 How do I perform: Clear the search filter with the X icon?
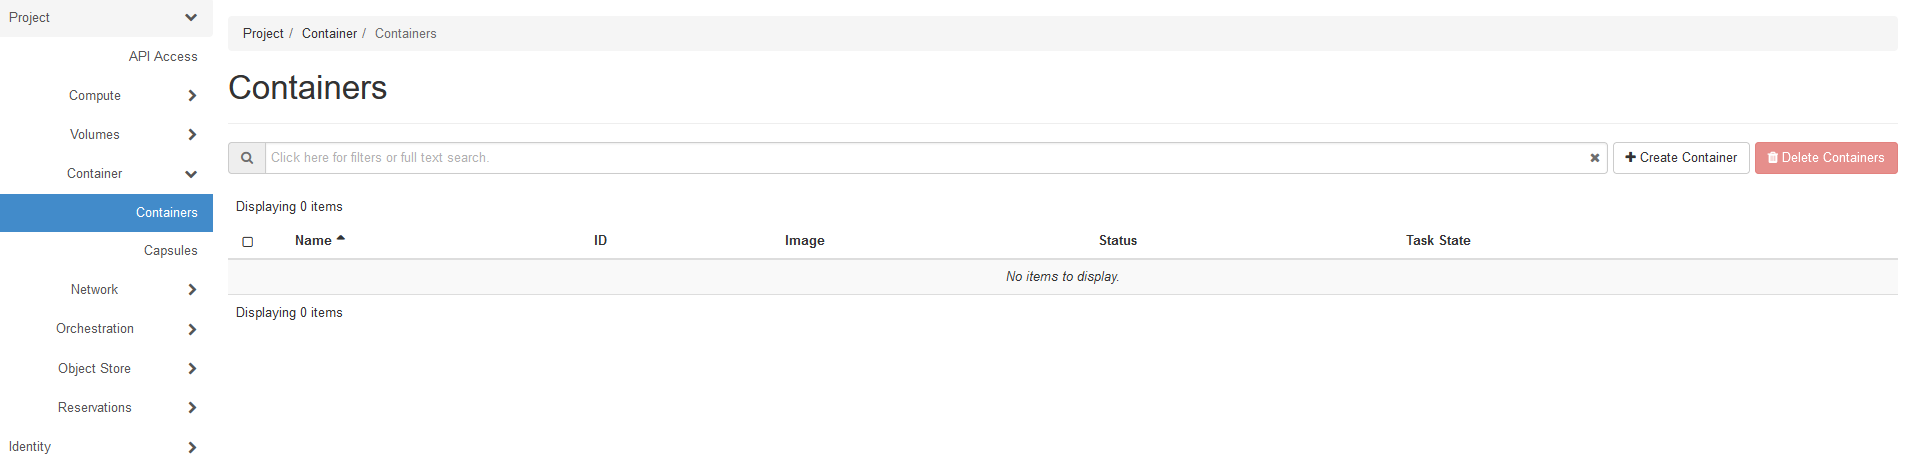click(x=1595, y=158)
